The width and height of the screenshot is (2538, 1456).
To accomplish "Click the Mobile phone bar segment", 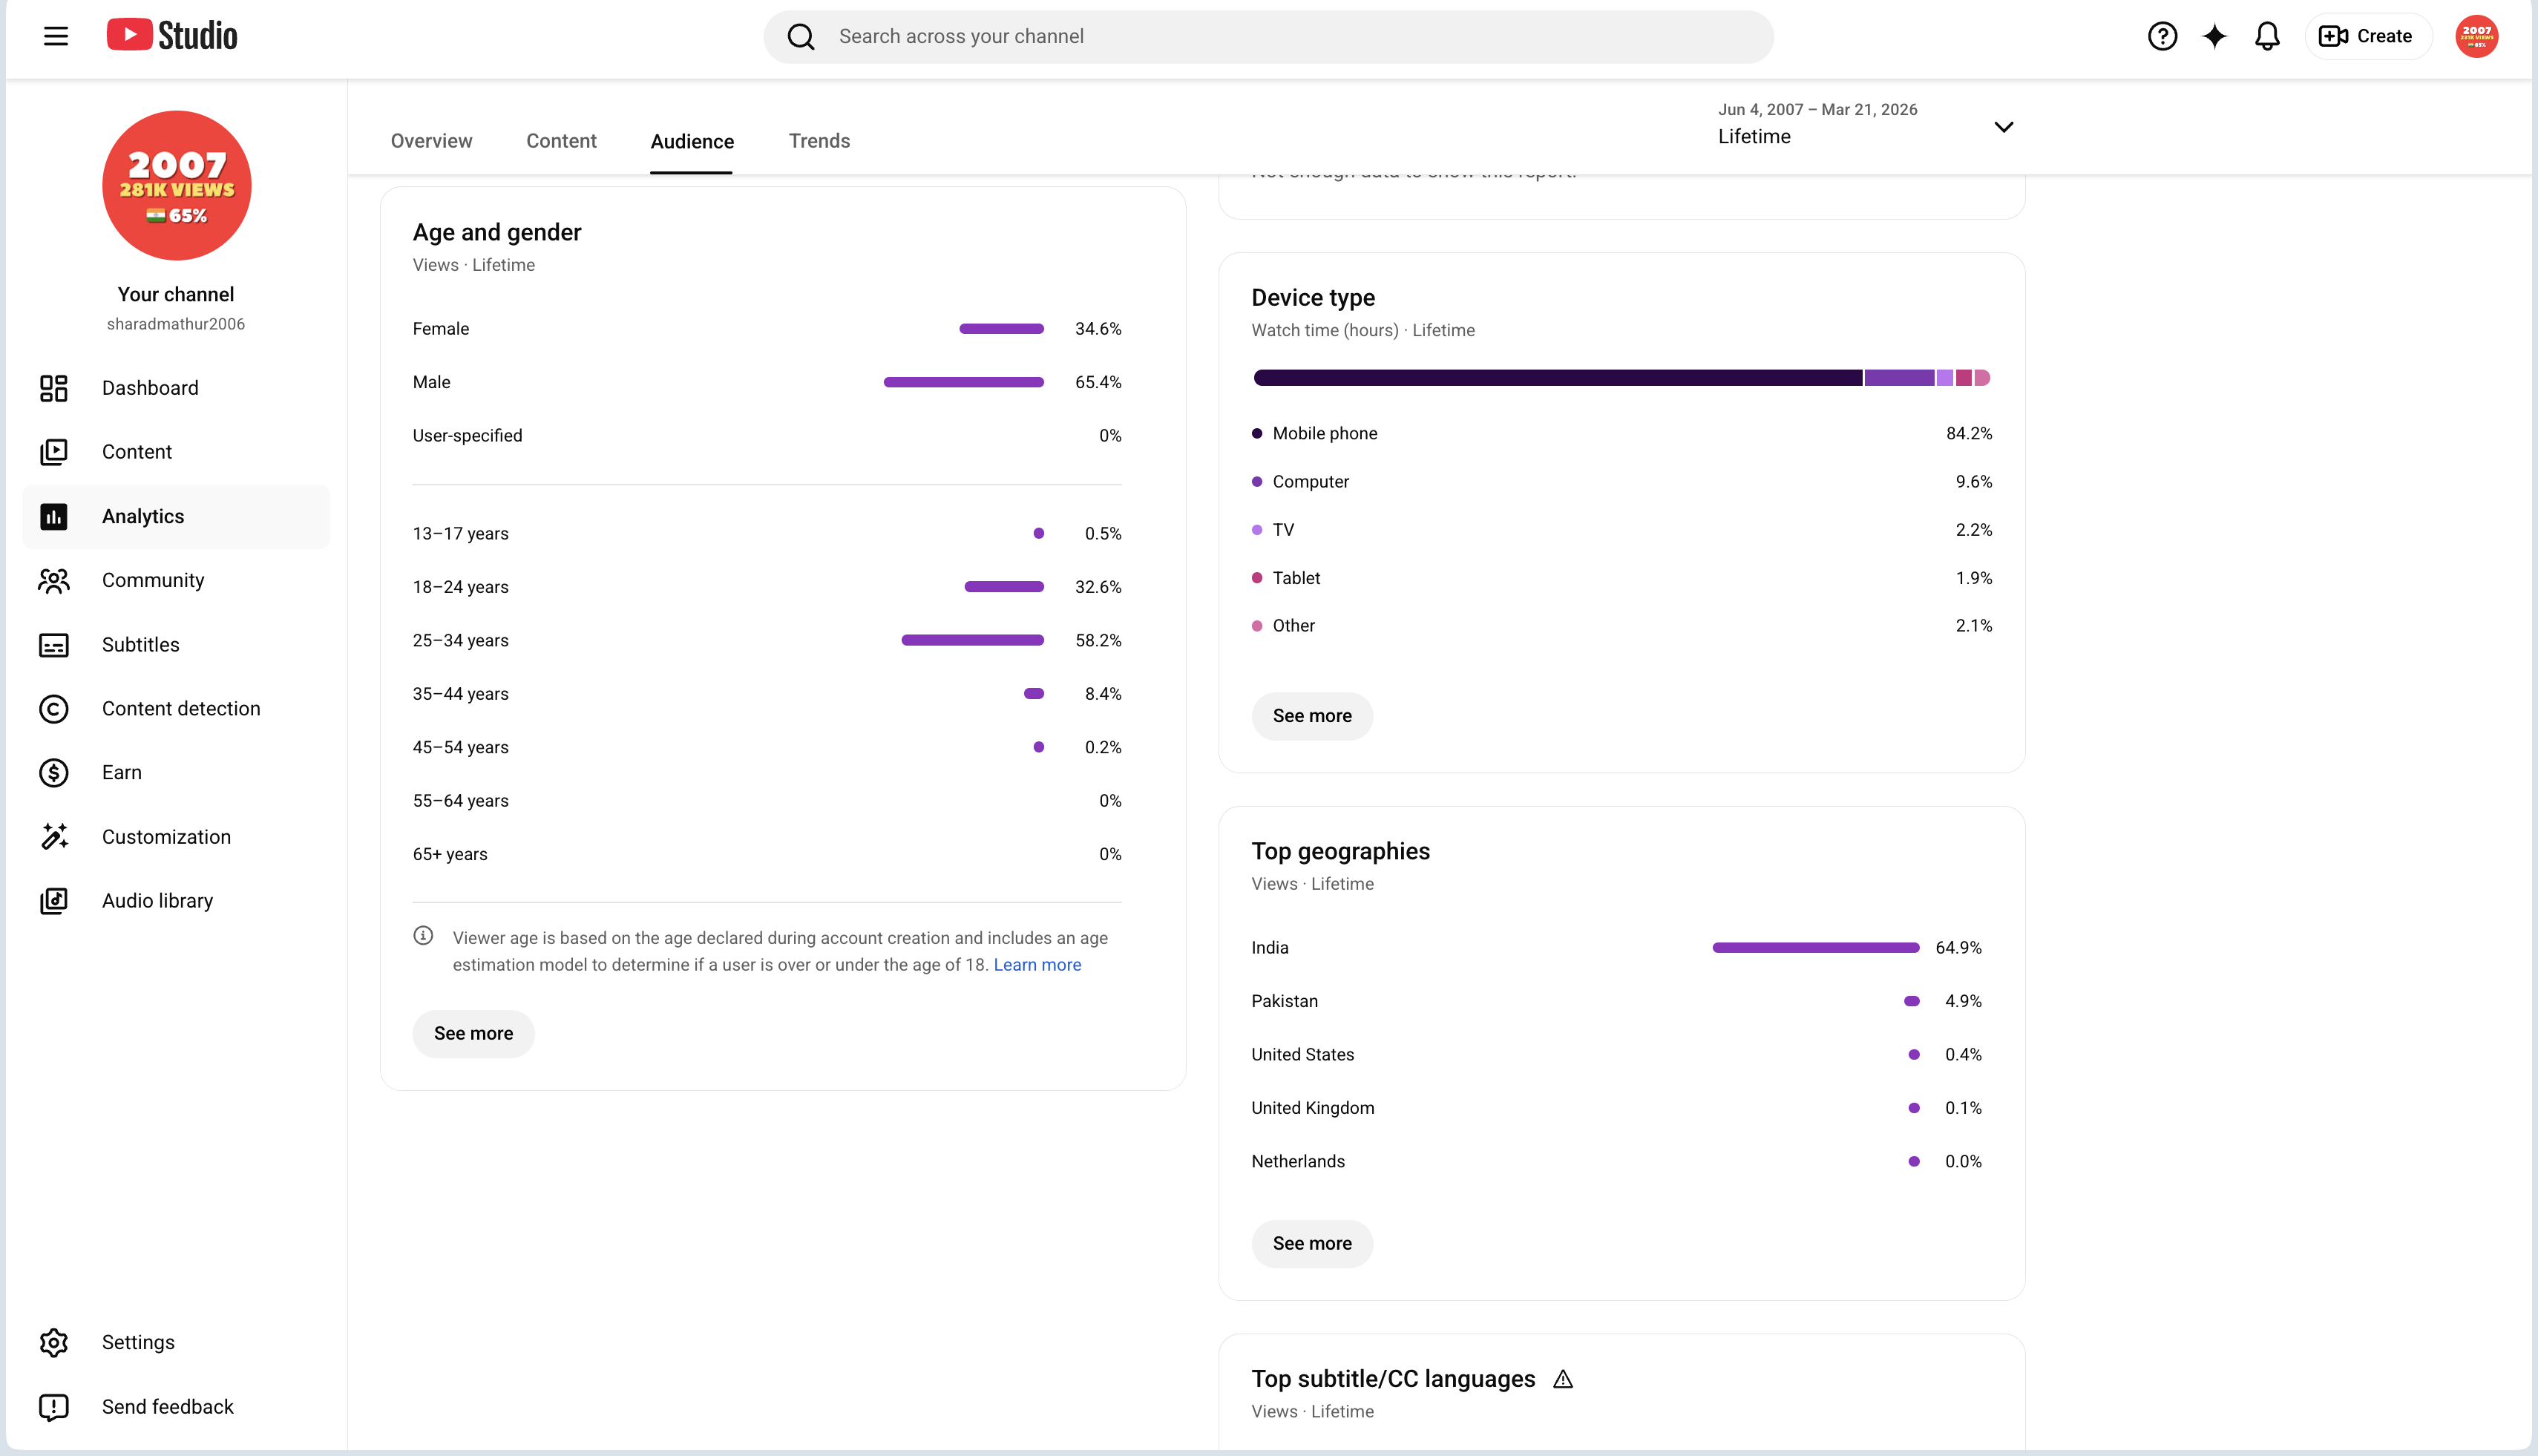I will [x=1557, y=378].
